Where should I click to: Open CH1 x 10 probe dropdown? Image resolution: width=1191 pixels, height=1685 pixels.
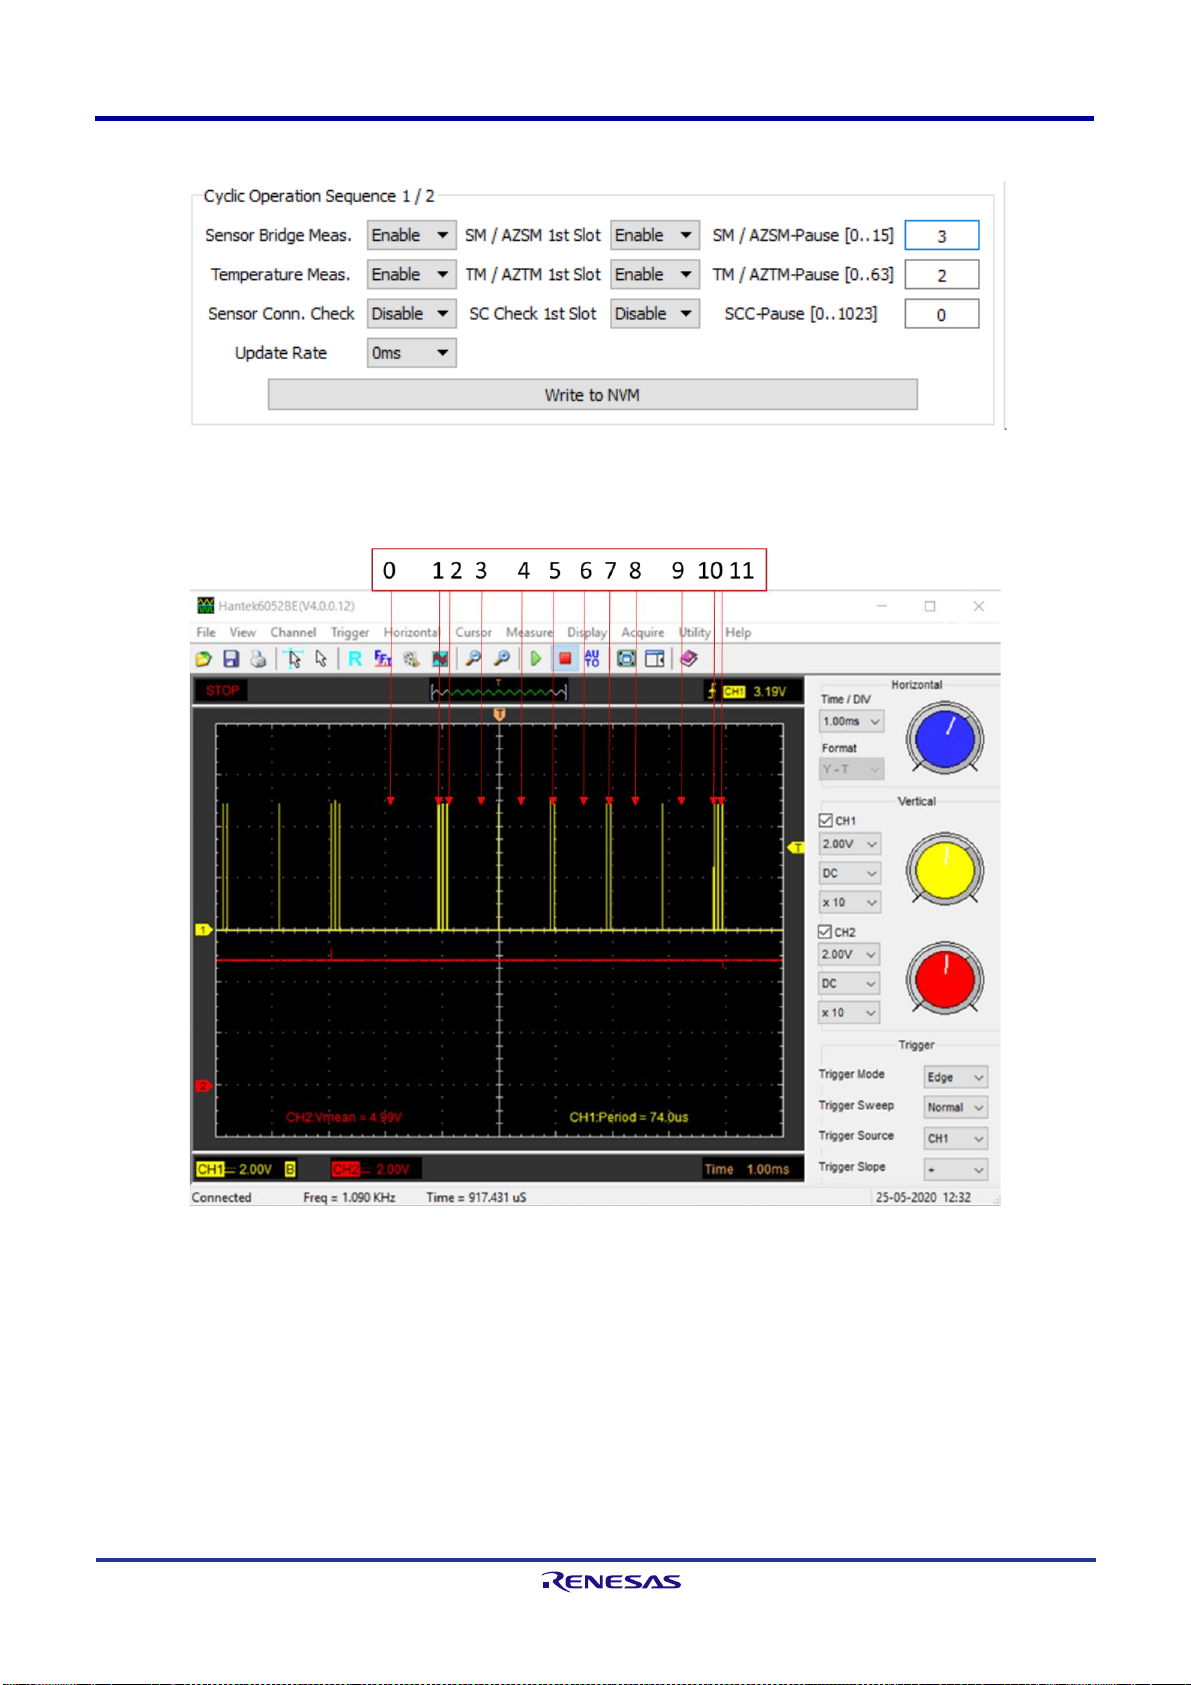[x=850, y=902]
